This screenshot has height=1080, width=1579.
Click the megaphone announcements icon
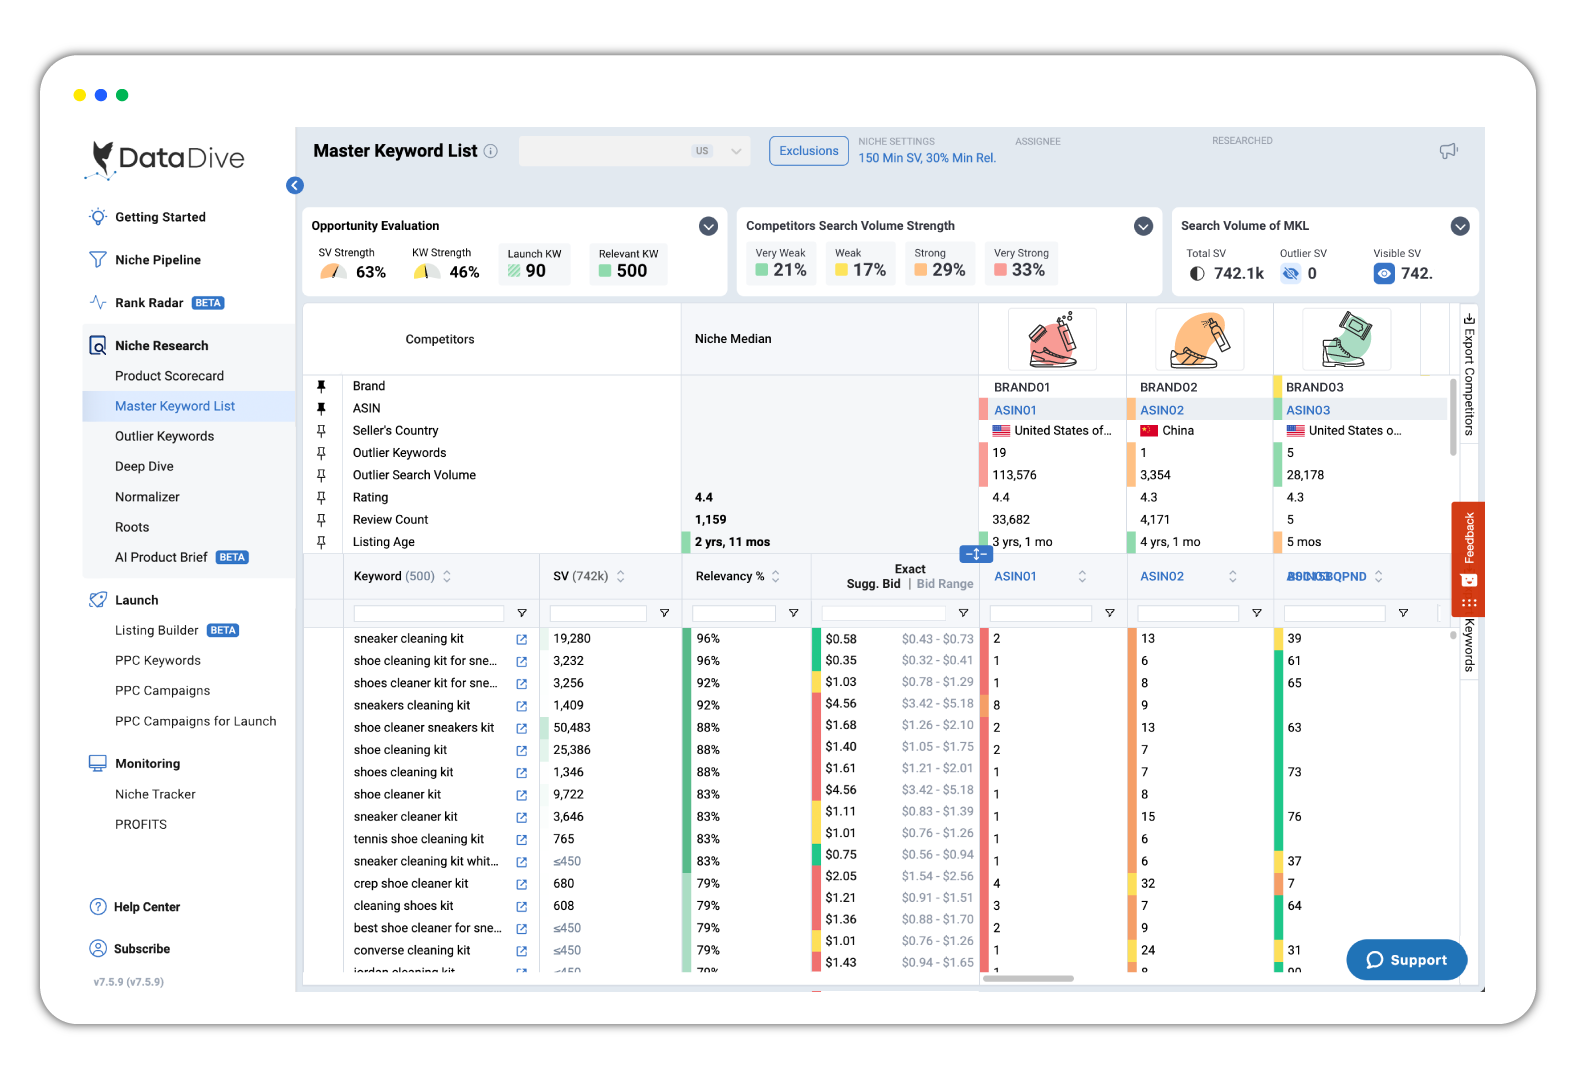(x=1448, y=151)
